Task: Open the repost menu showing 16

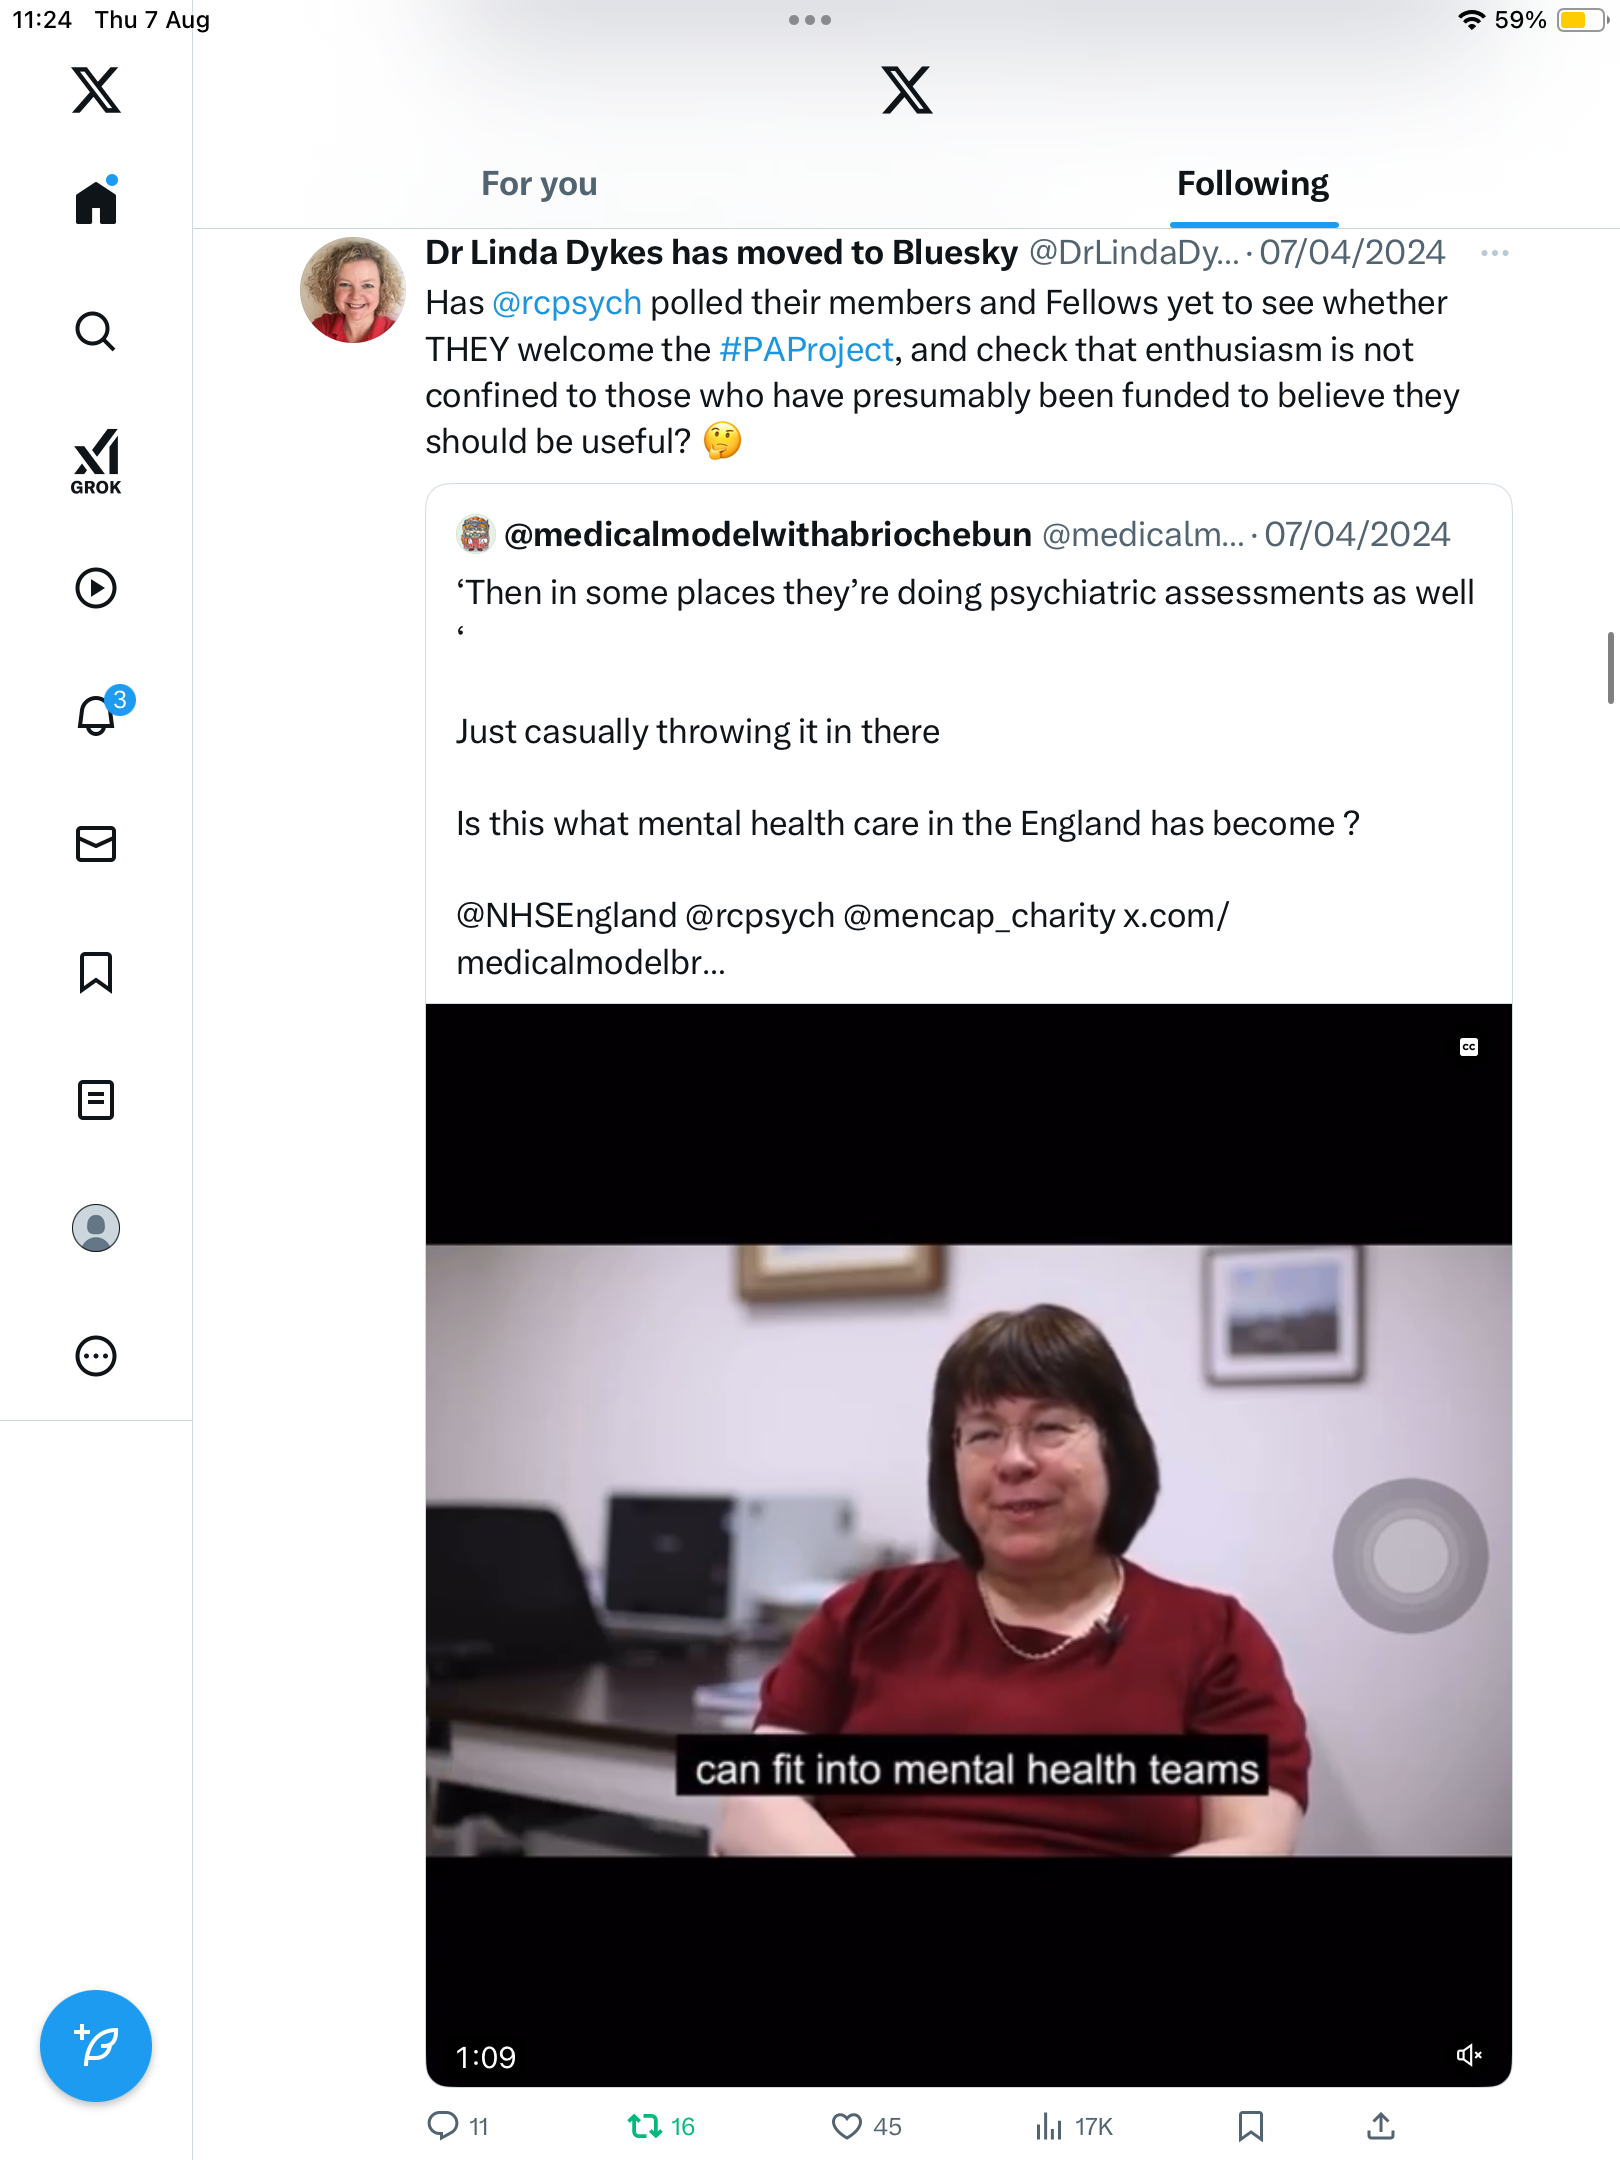Action: (x=645, y=2126)
